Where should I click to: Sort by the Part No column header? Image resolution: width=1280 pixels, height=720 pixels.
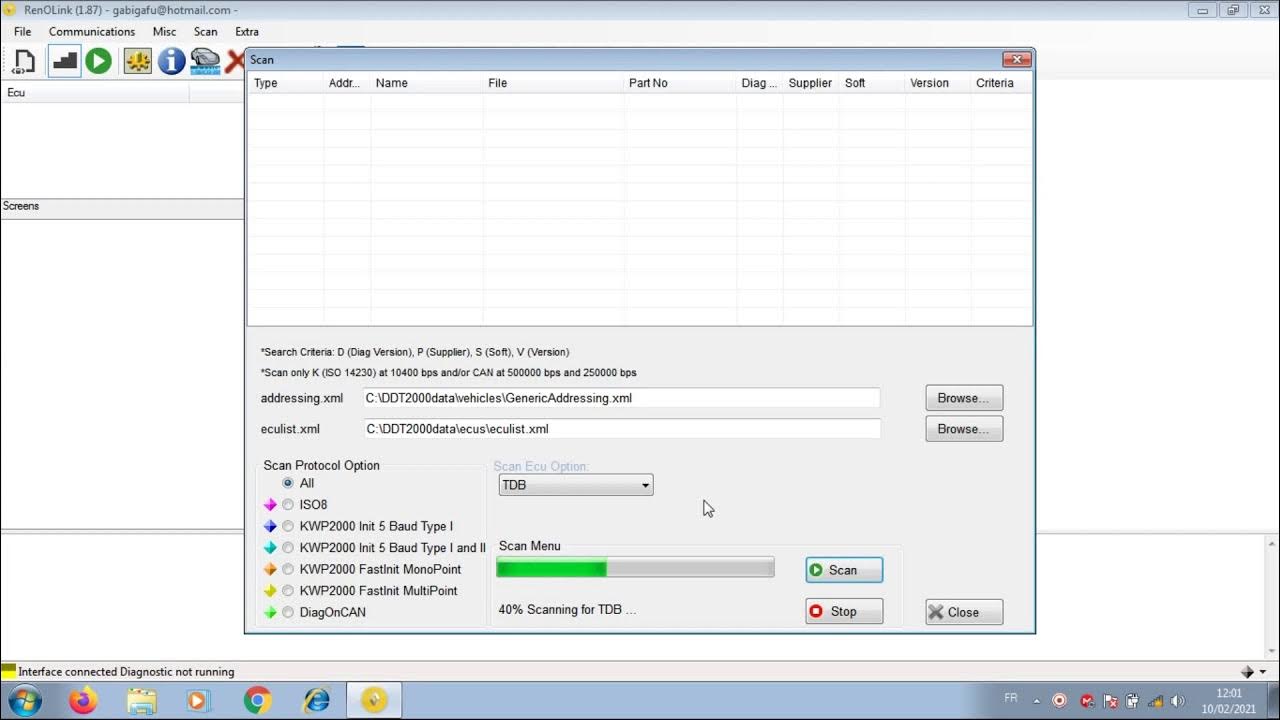680,83
